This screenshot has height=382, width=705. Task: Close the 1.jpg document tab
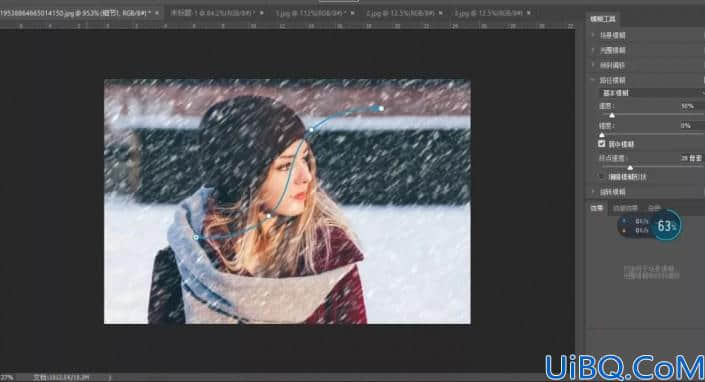352,13
